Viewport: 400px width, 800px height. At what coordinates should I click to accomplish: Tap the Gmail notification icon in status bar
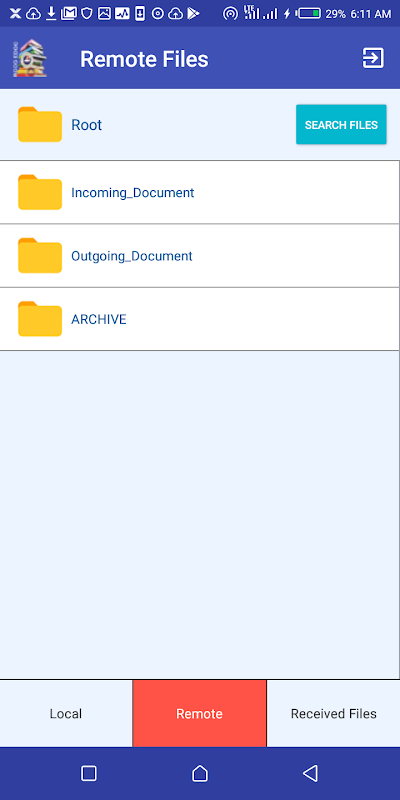68,14
